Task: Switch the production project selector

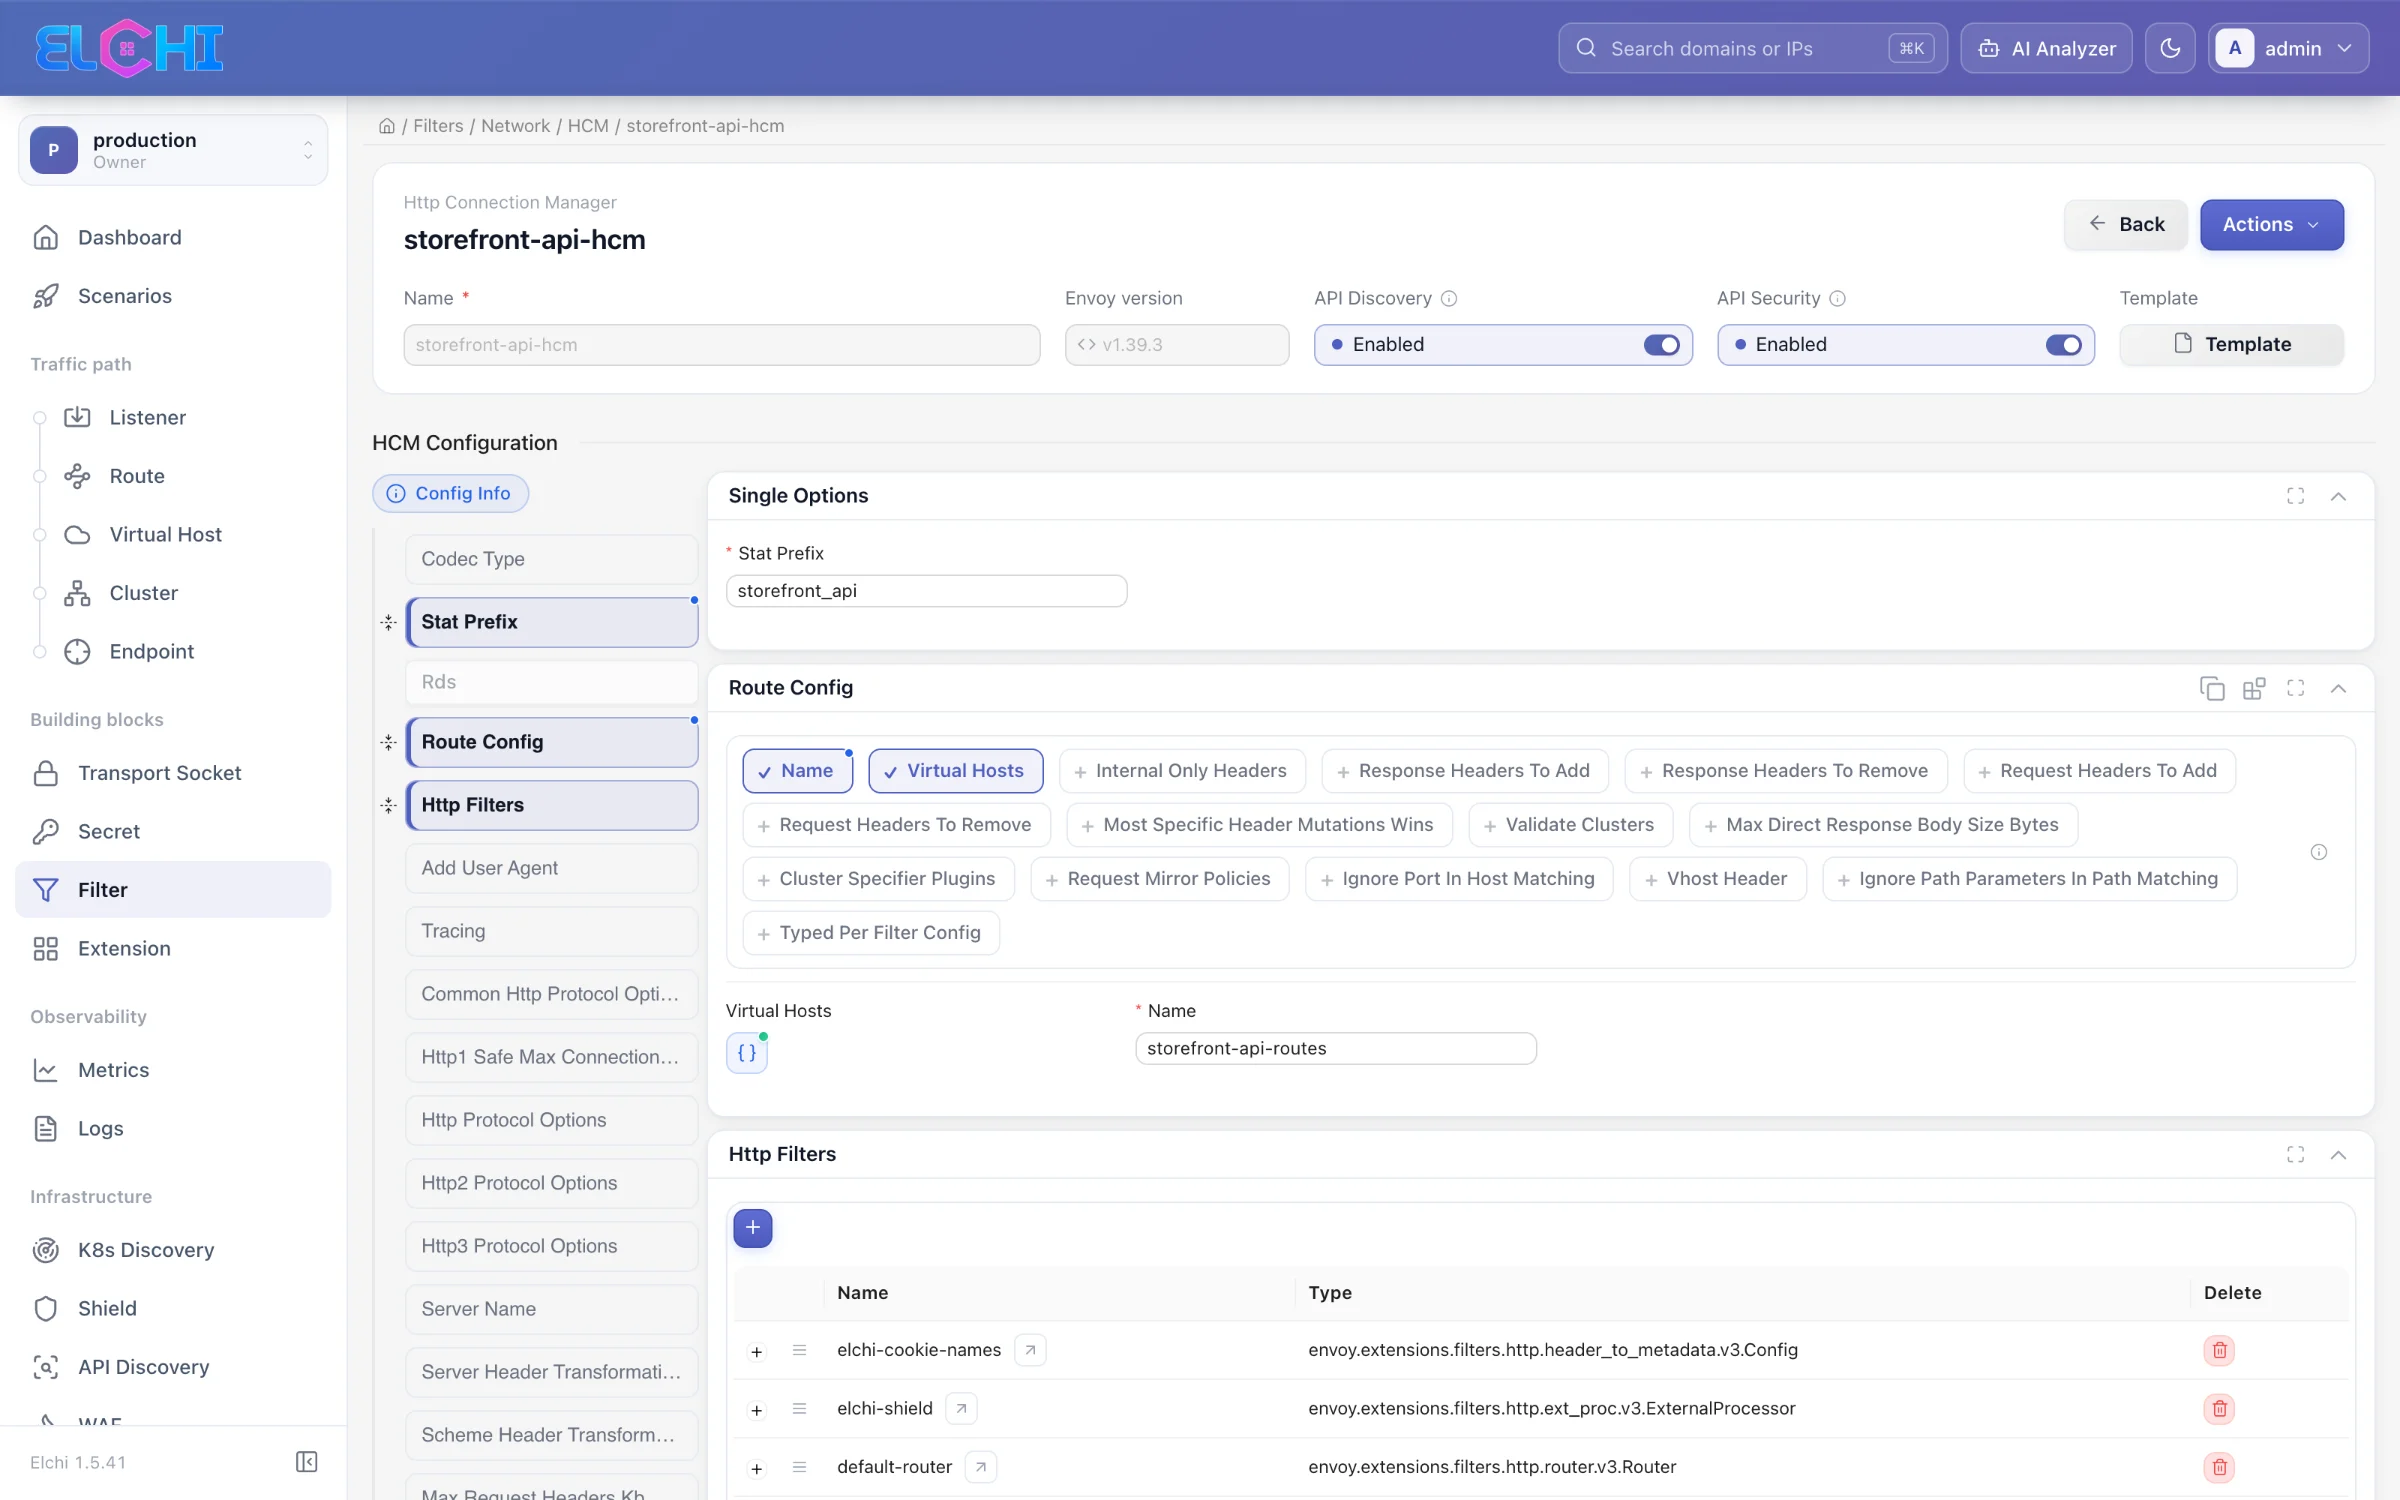Action: click(173, 150)
